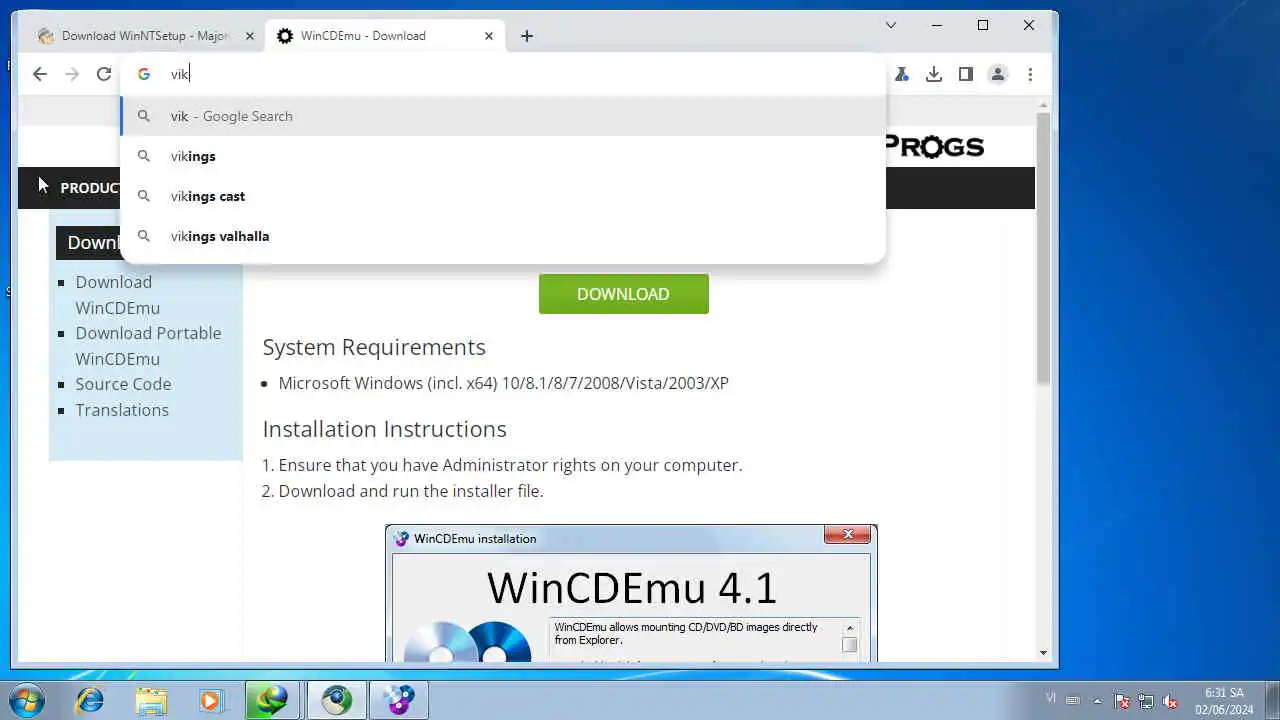
Task: Open the Windows Start orb
Action: pos(27,700)
